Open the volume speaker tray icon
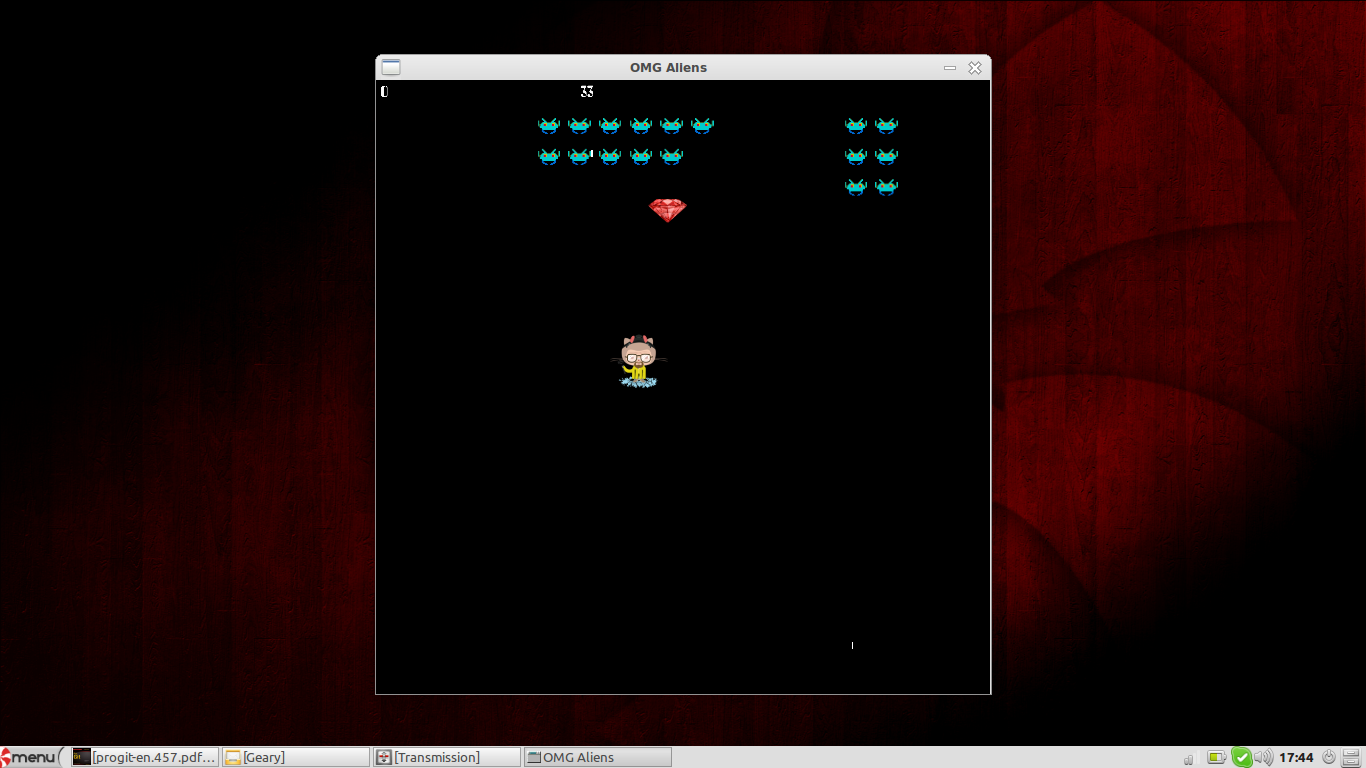Viewport: 1366px width, 768px height. coord(1264,757)
